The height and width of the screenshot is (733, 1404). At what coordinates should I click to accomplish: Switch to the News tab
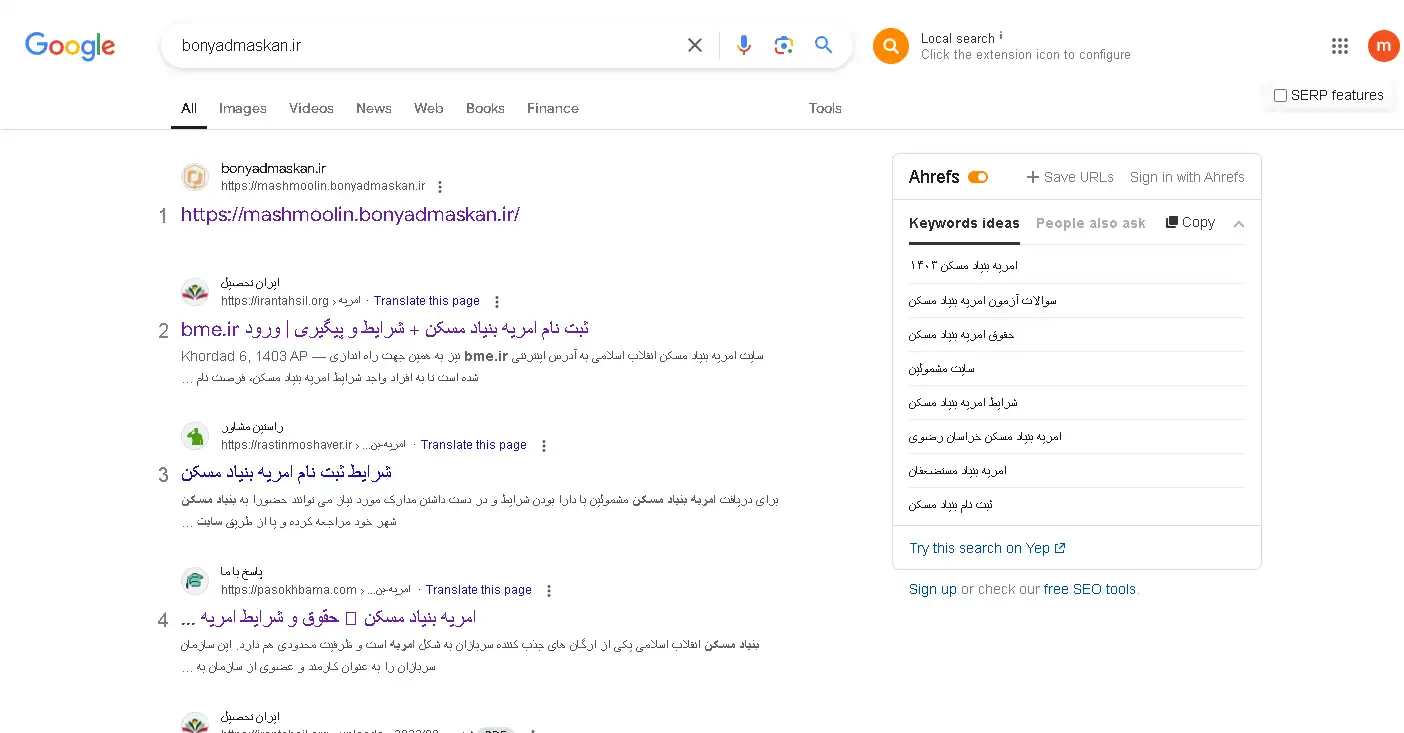374,108
